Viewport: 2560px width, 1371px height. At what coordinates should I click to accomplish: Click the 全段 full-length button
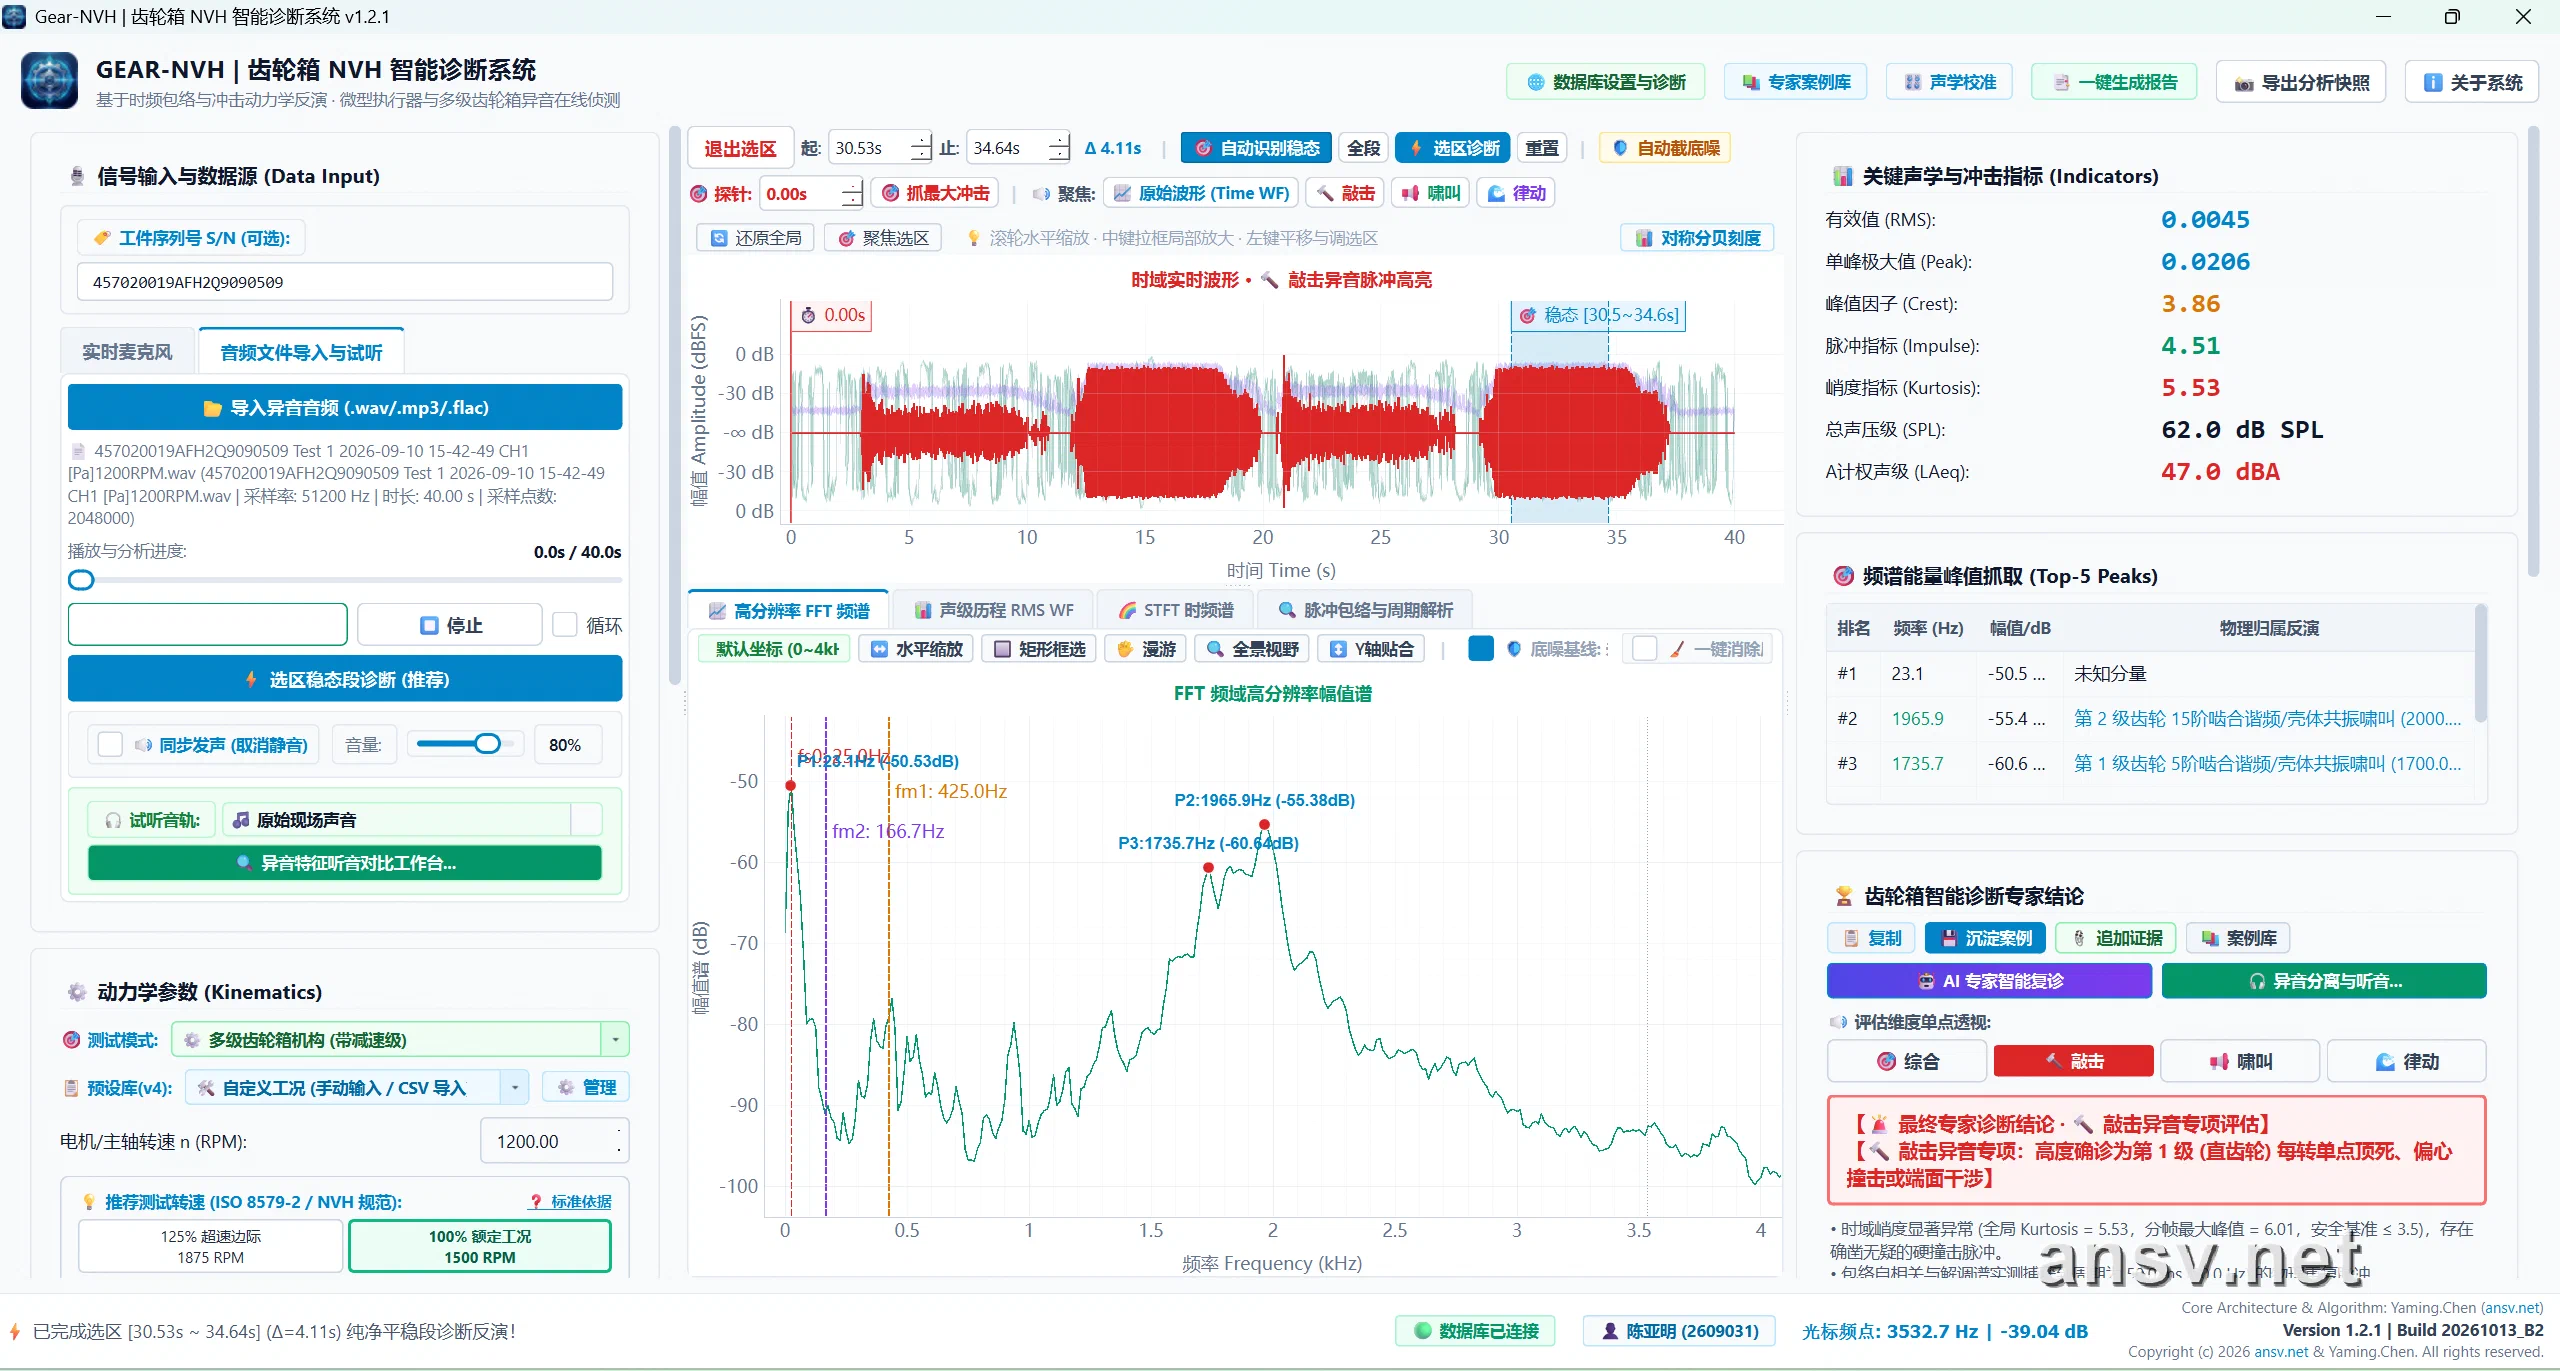point(1363,148)
